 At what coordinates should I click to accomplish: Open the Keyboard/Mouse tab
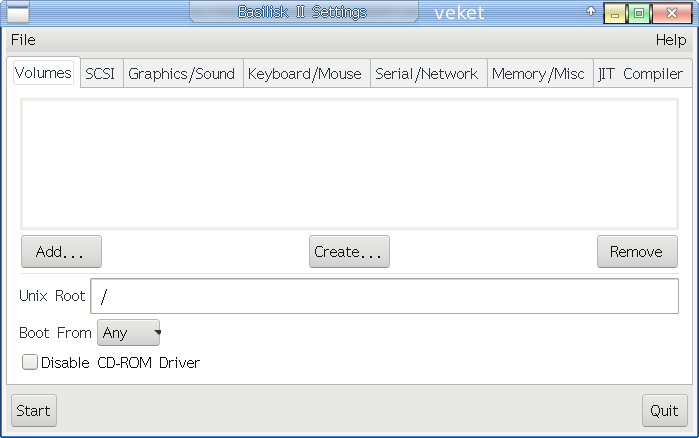(305, 74)
